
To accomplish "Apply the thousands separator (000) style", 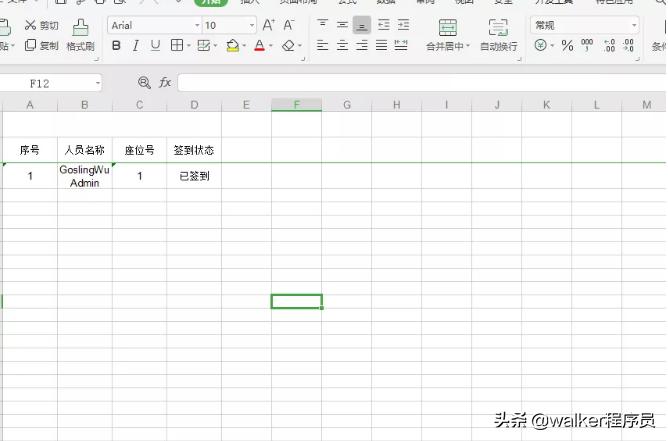I will [x=587, y=45].
